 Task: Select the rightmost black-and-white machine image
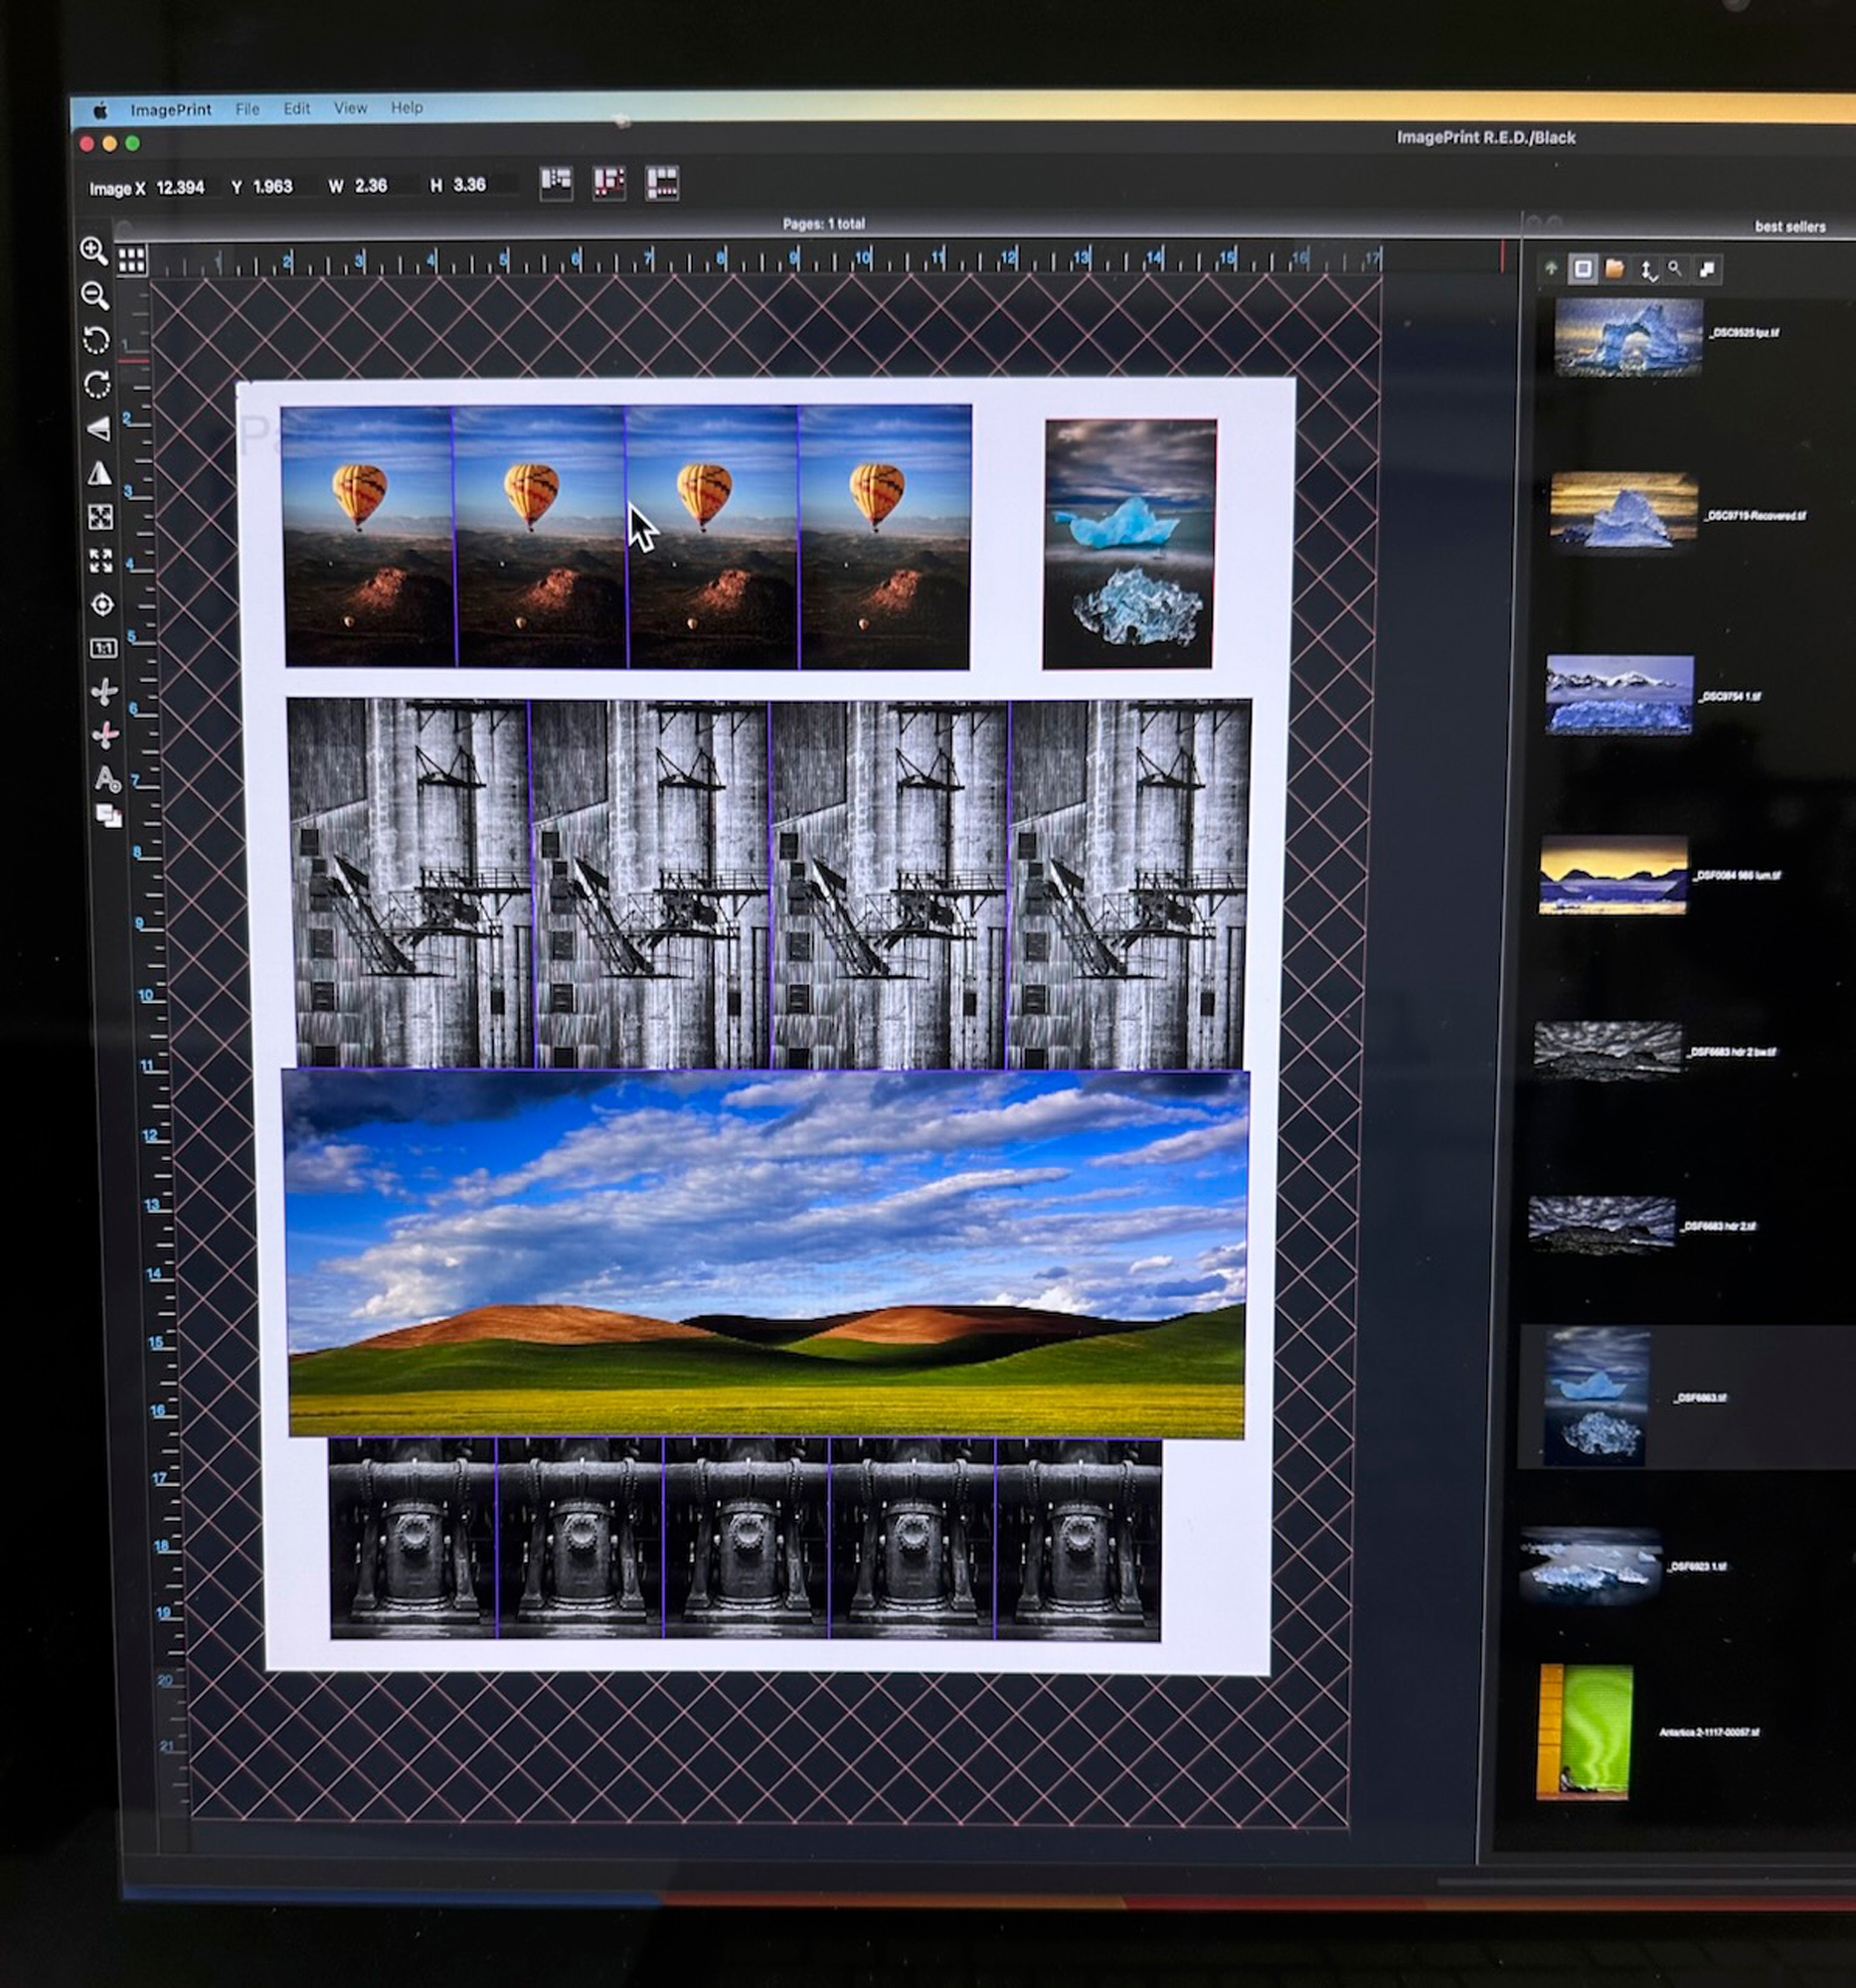coord(1078,1540)
